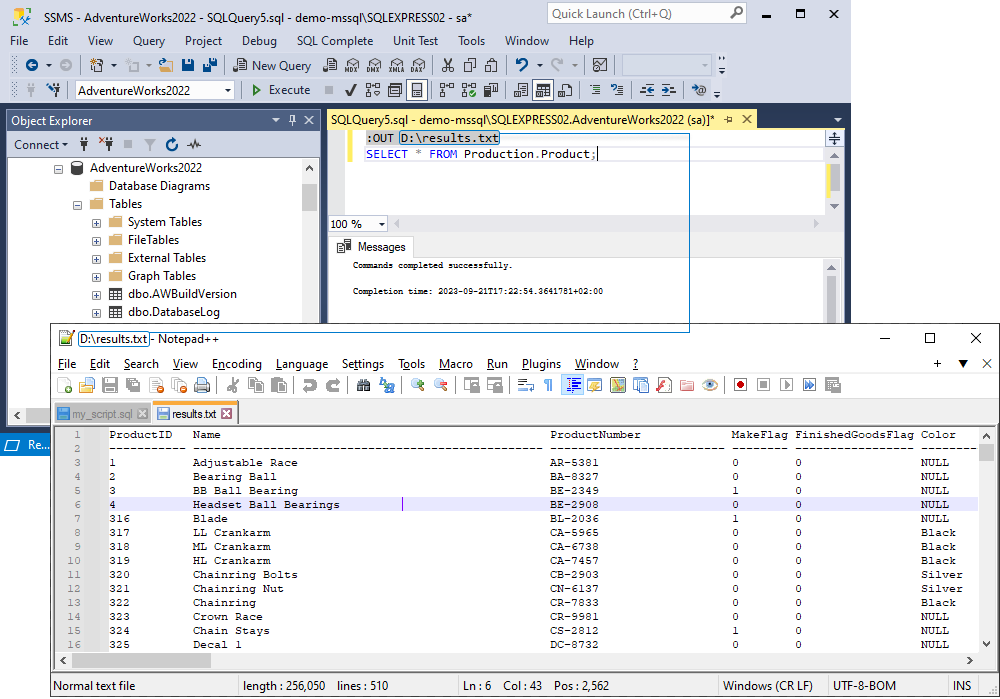Refresh the Object Explorer tree
The width and height of the screenshot is (1000, 699).
pyautogui.click(x=172, y=145)
